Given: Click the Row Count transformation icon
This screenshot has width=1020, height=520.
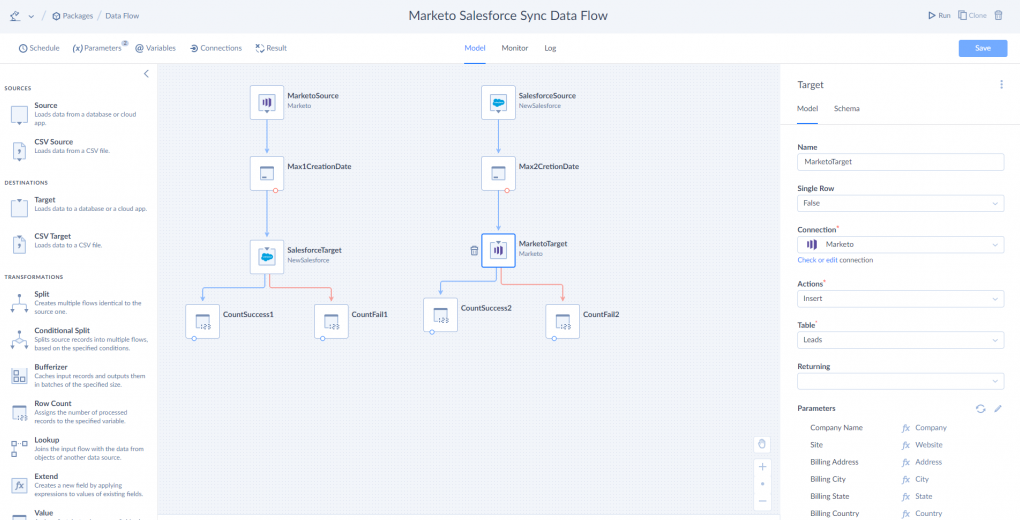Looking at the screenshot, I should pyautogui.click(x=19, y=413).
